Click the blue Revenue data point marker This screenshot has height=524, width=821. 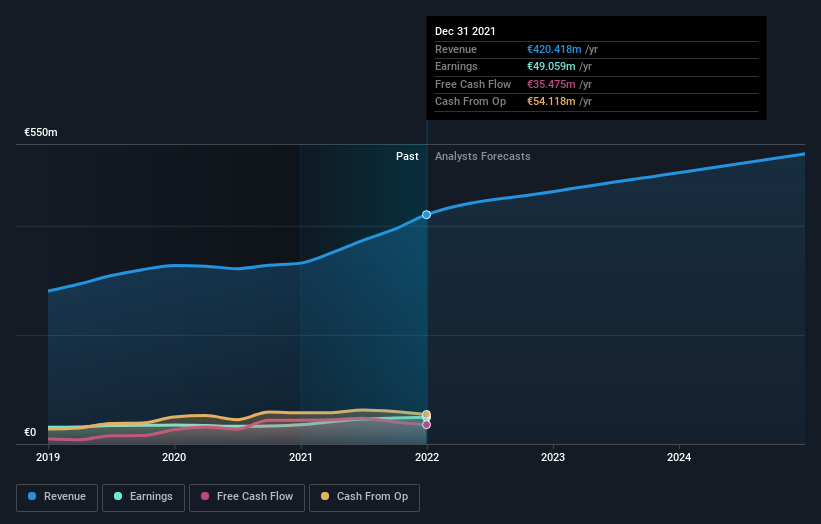[x=427, y=215]
